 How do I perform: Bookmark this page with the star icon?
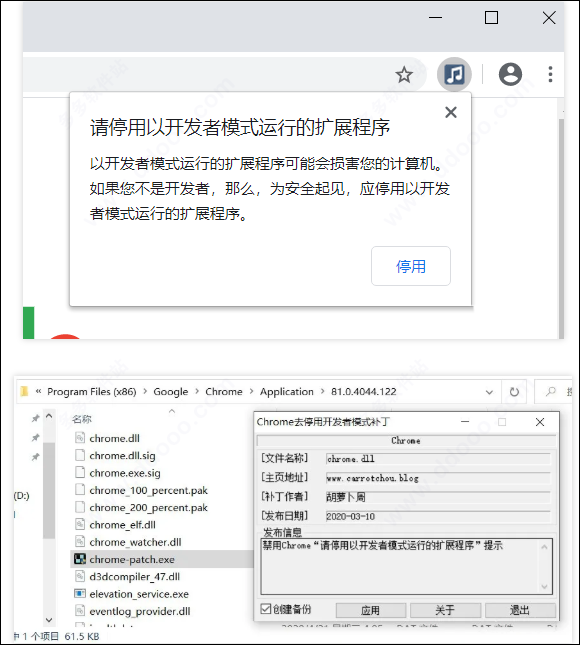click(x=404, y=75)
